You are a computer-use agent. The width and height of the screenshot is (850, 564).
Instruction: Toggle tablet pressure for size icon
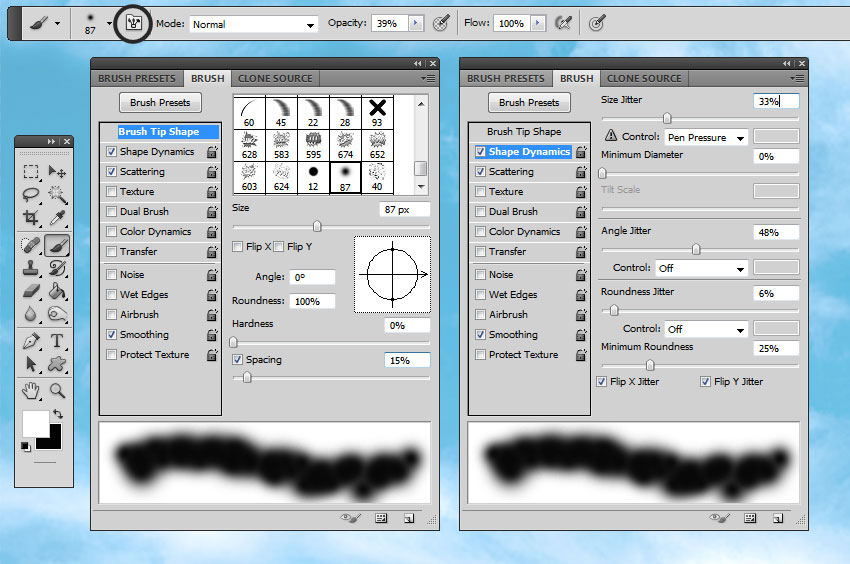point(596,23)
